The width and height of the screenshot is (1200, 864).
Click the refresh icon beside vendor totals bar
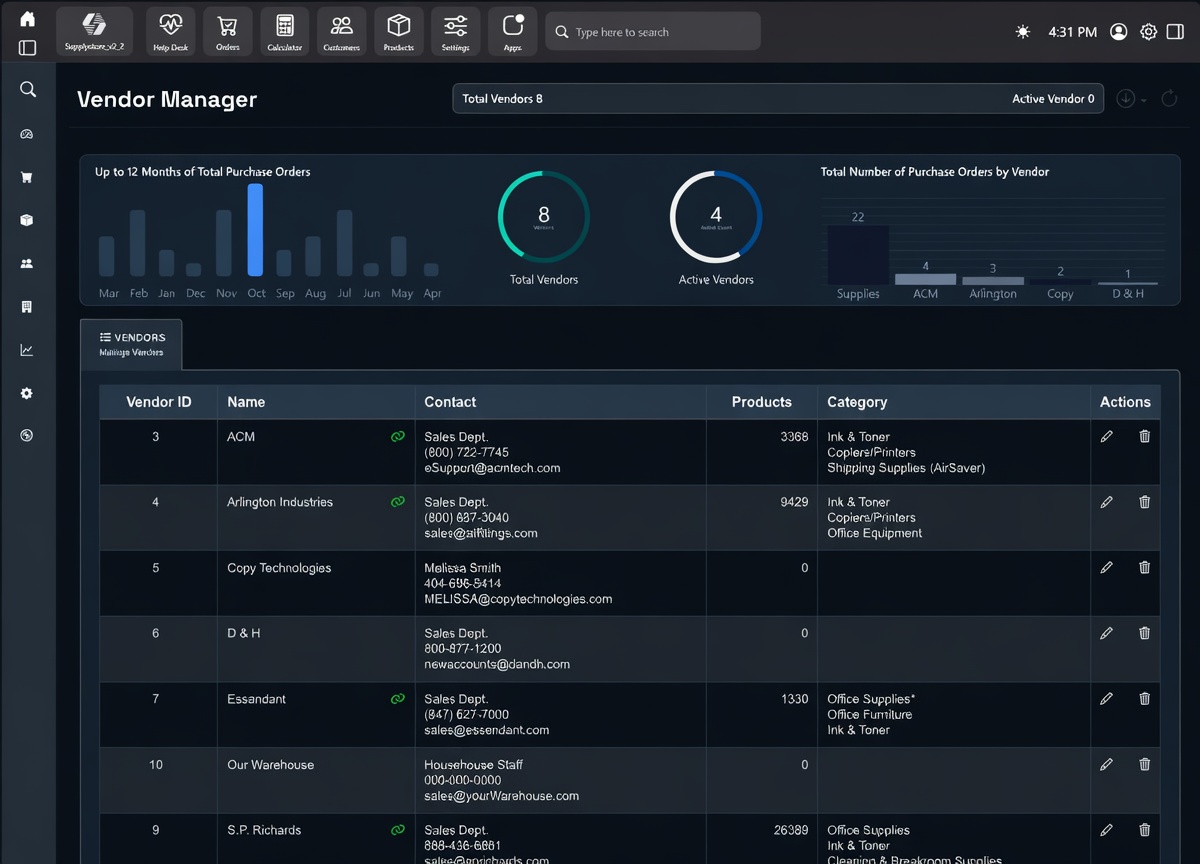click(1169, 99)
